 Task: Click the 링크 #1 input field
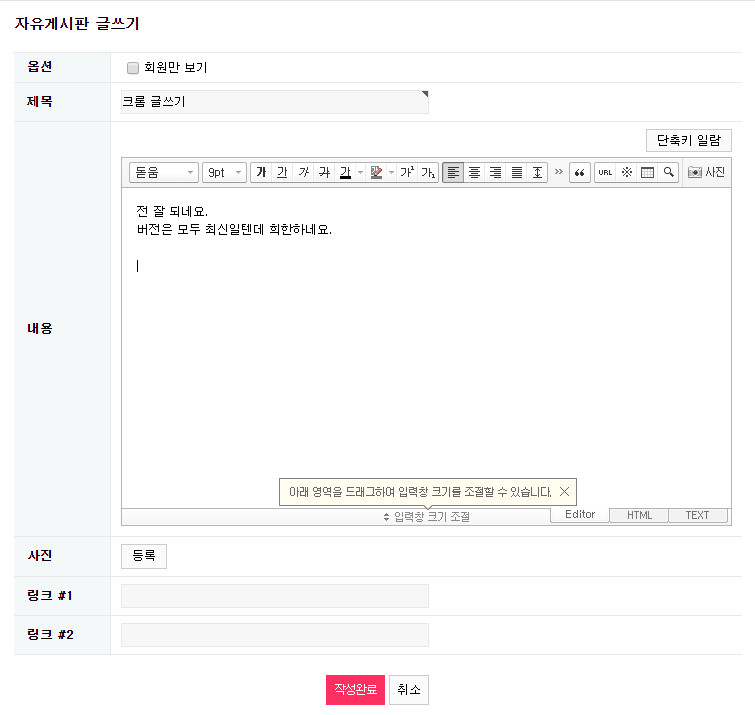(x=274, y=596)
